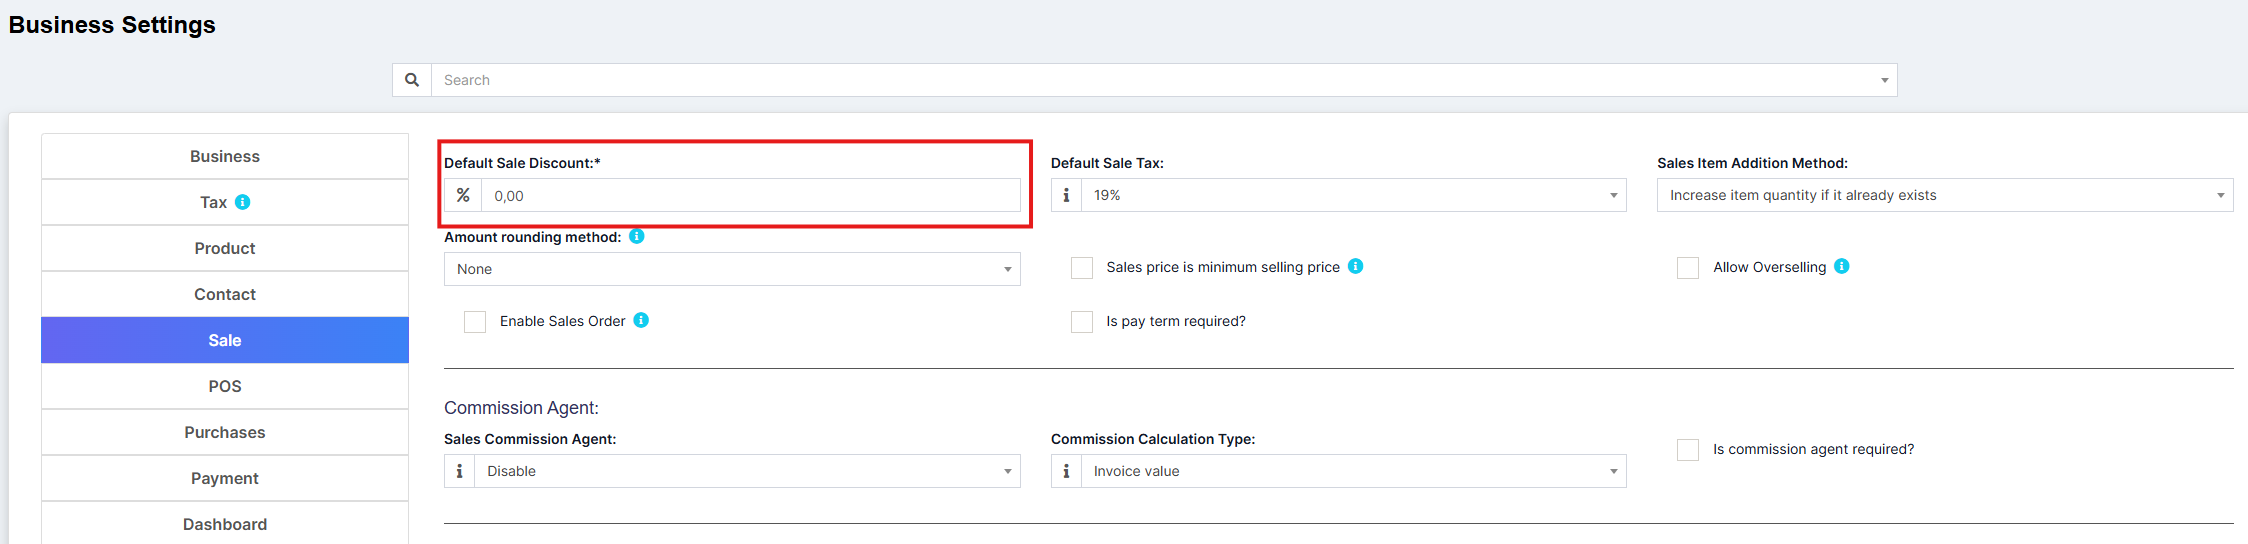The width and height of the screenshot is (2248, 544).
Task: Click info icon in Sales Commission Agent field
Action: pos(460,471)
